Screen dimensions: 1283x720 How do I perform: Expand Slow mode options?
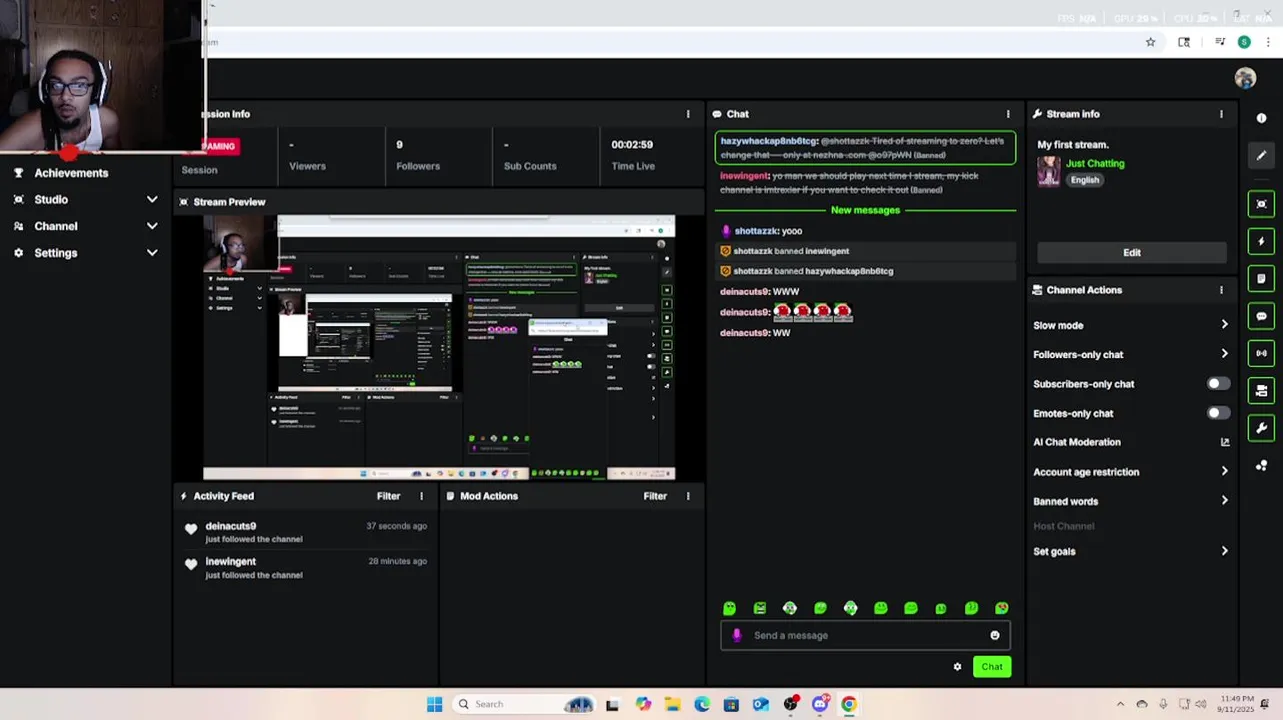1224,325
